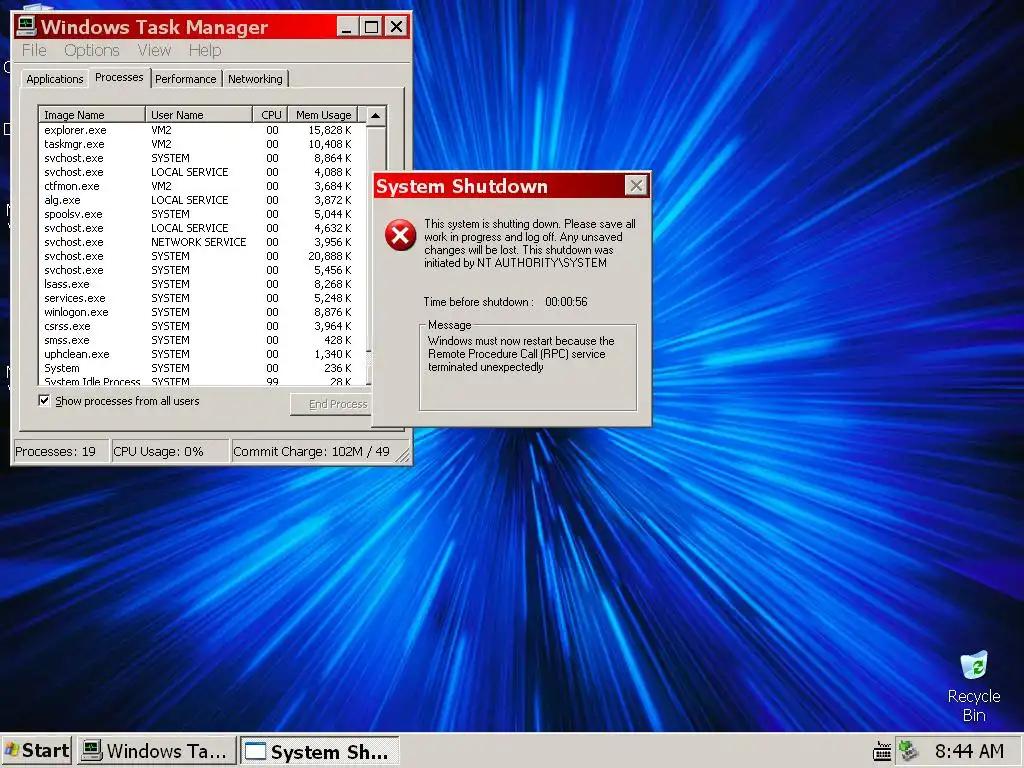Close the System Shutdown dialog
The height and width of the screenshot is (768, 1024).
click(x=636, y=186)
